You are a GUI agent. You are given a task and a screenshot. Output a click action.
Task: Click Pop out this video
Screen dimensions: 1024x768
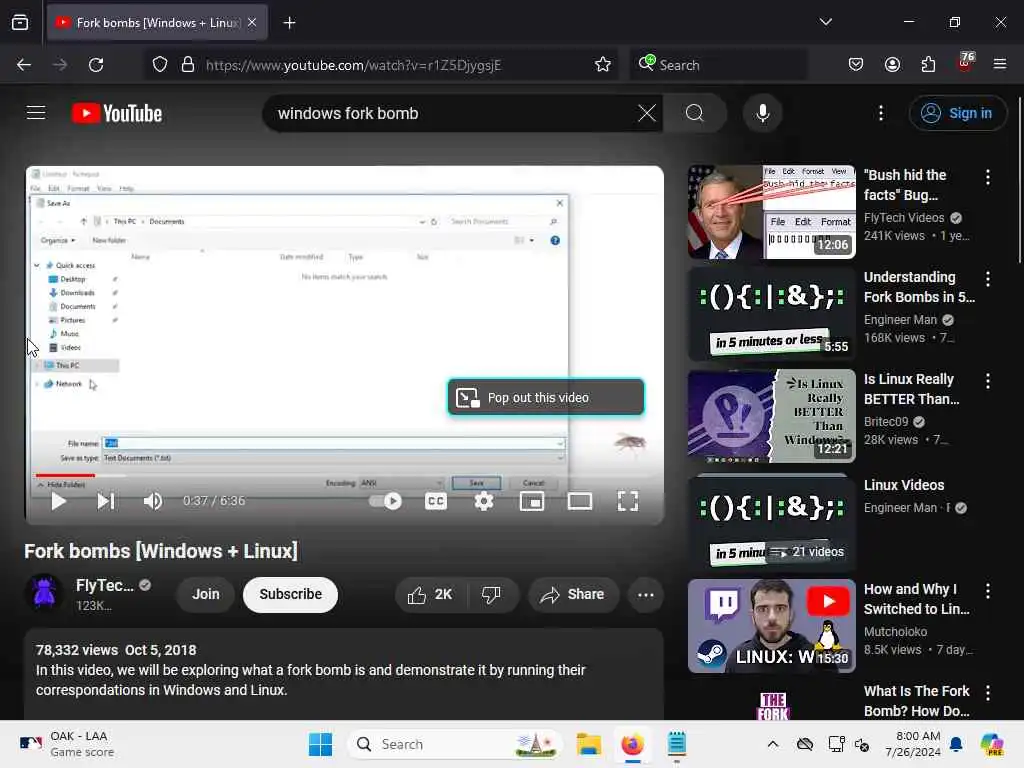tap(546, 397)
